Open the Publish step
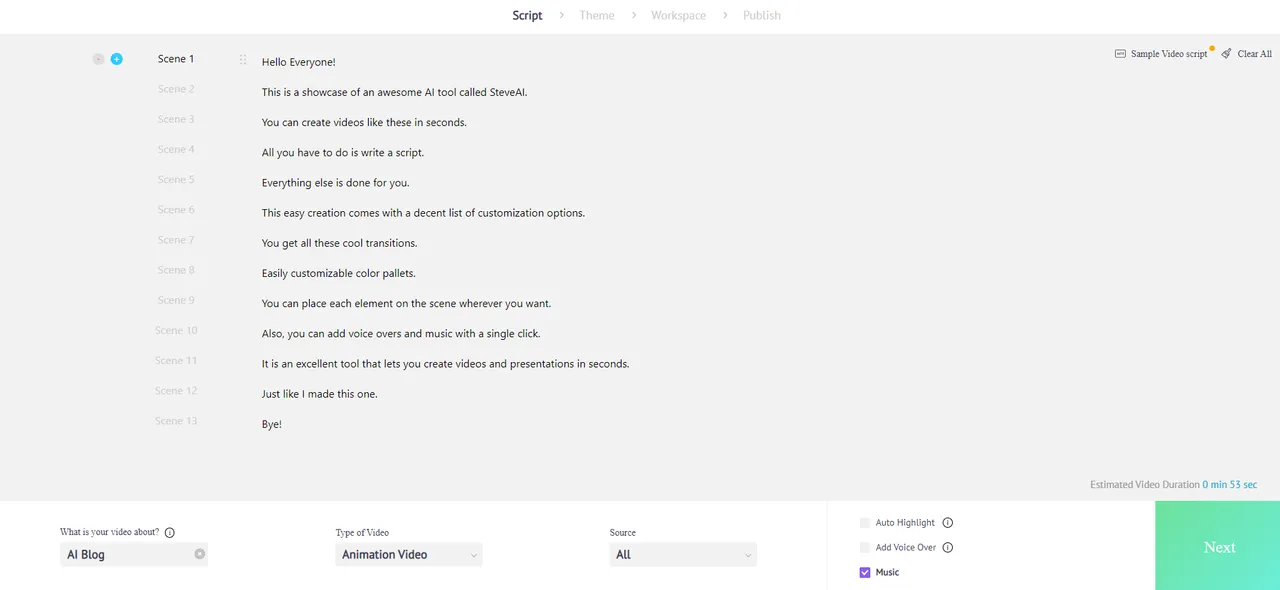This screenshot has width=1280, height=590. pos(762,16)
